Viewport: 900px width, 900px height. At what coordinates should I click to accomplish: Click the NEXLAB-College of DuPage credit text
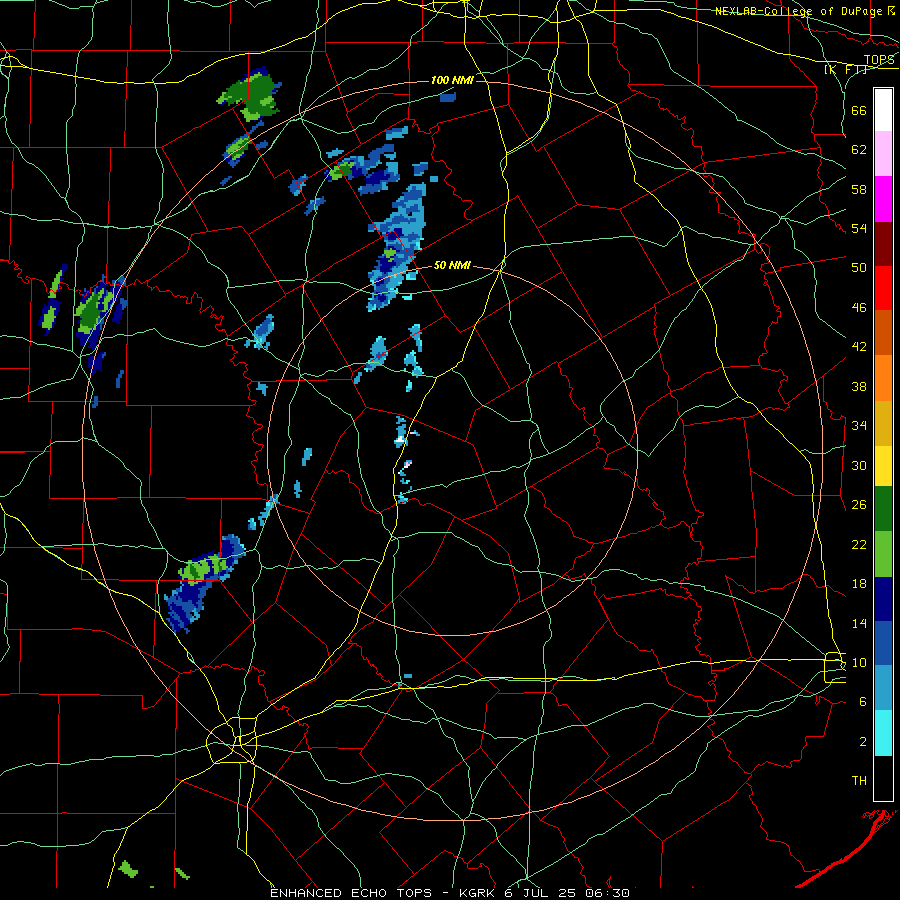tap(798, 11)
